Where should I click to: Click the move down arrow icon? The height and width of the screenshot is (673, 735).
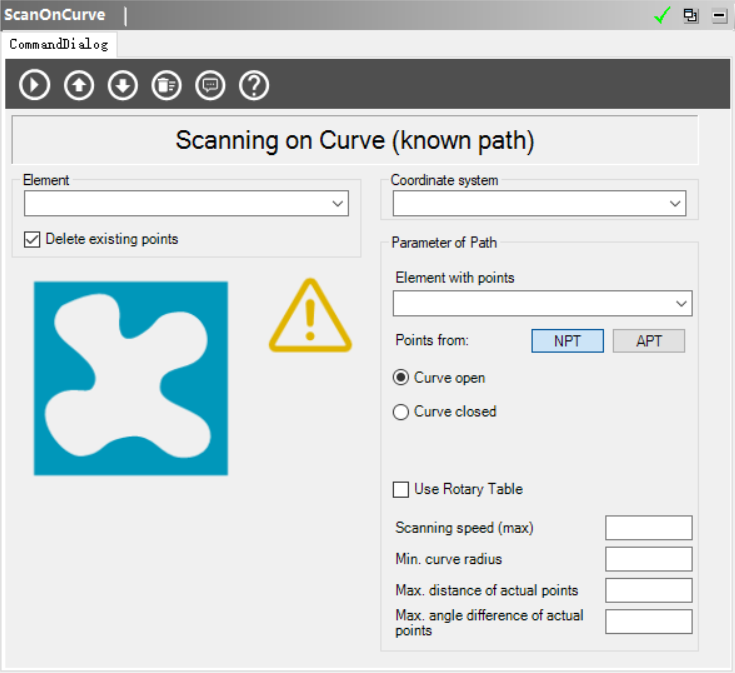tap(122, 85)
